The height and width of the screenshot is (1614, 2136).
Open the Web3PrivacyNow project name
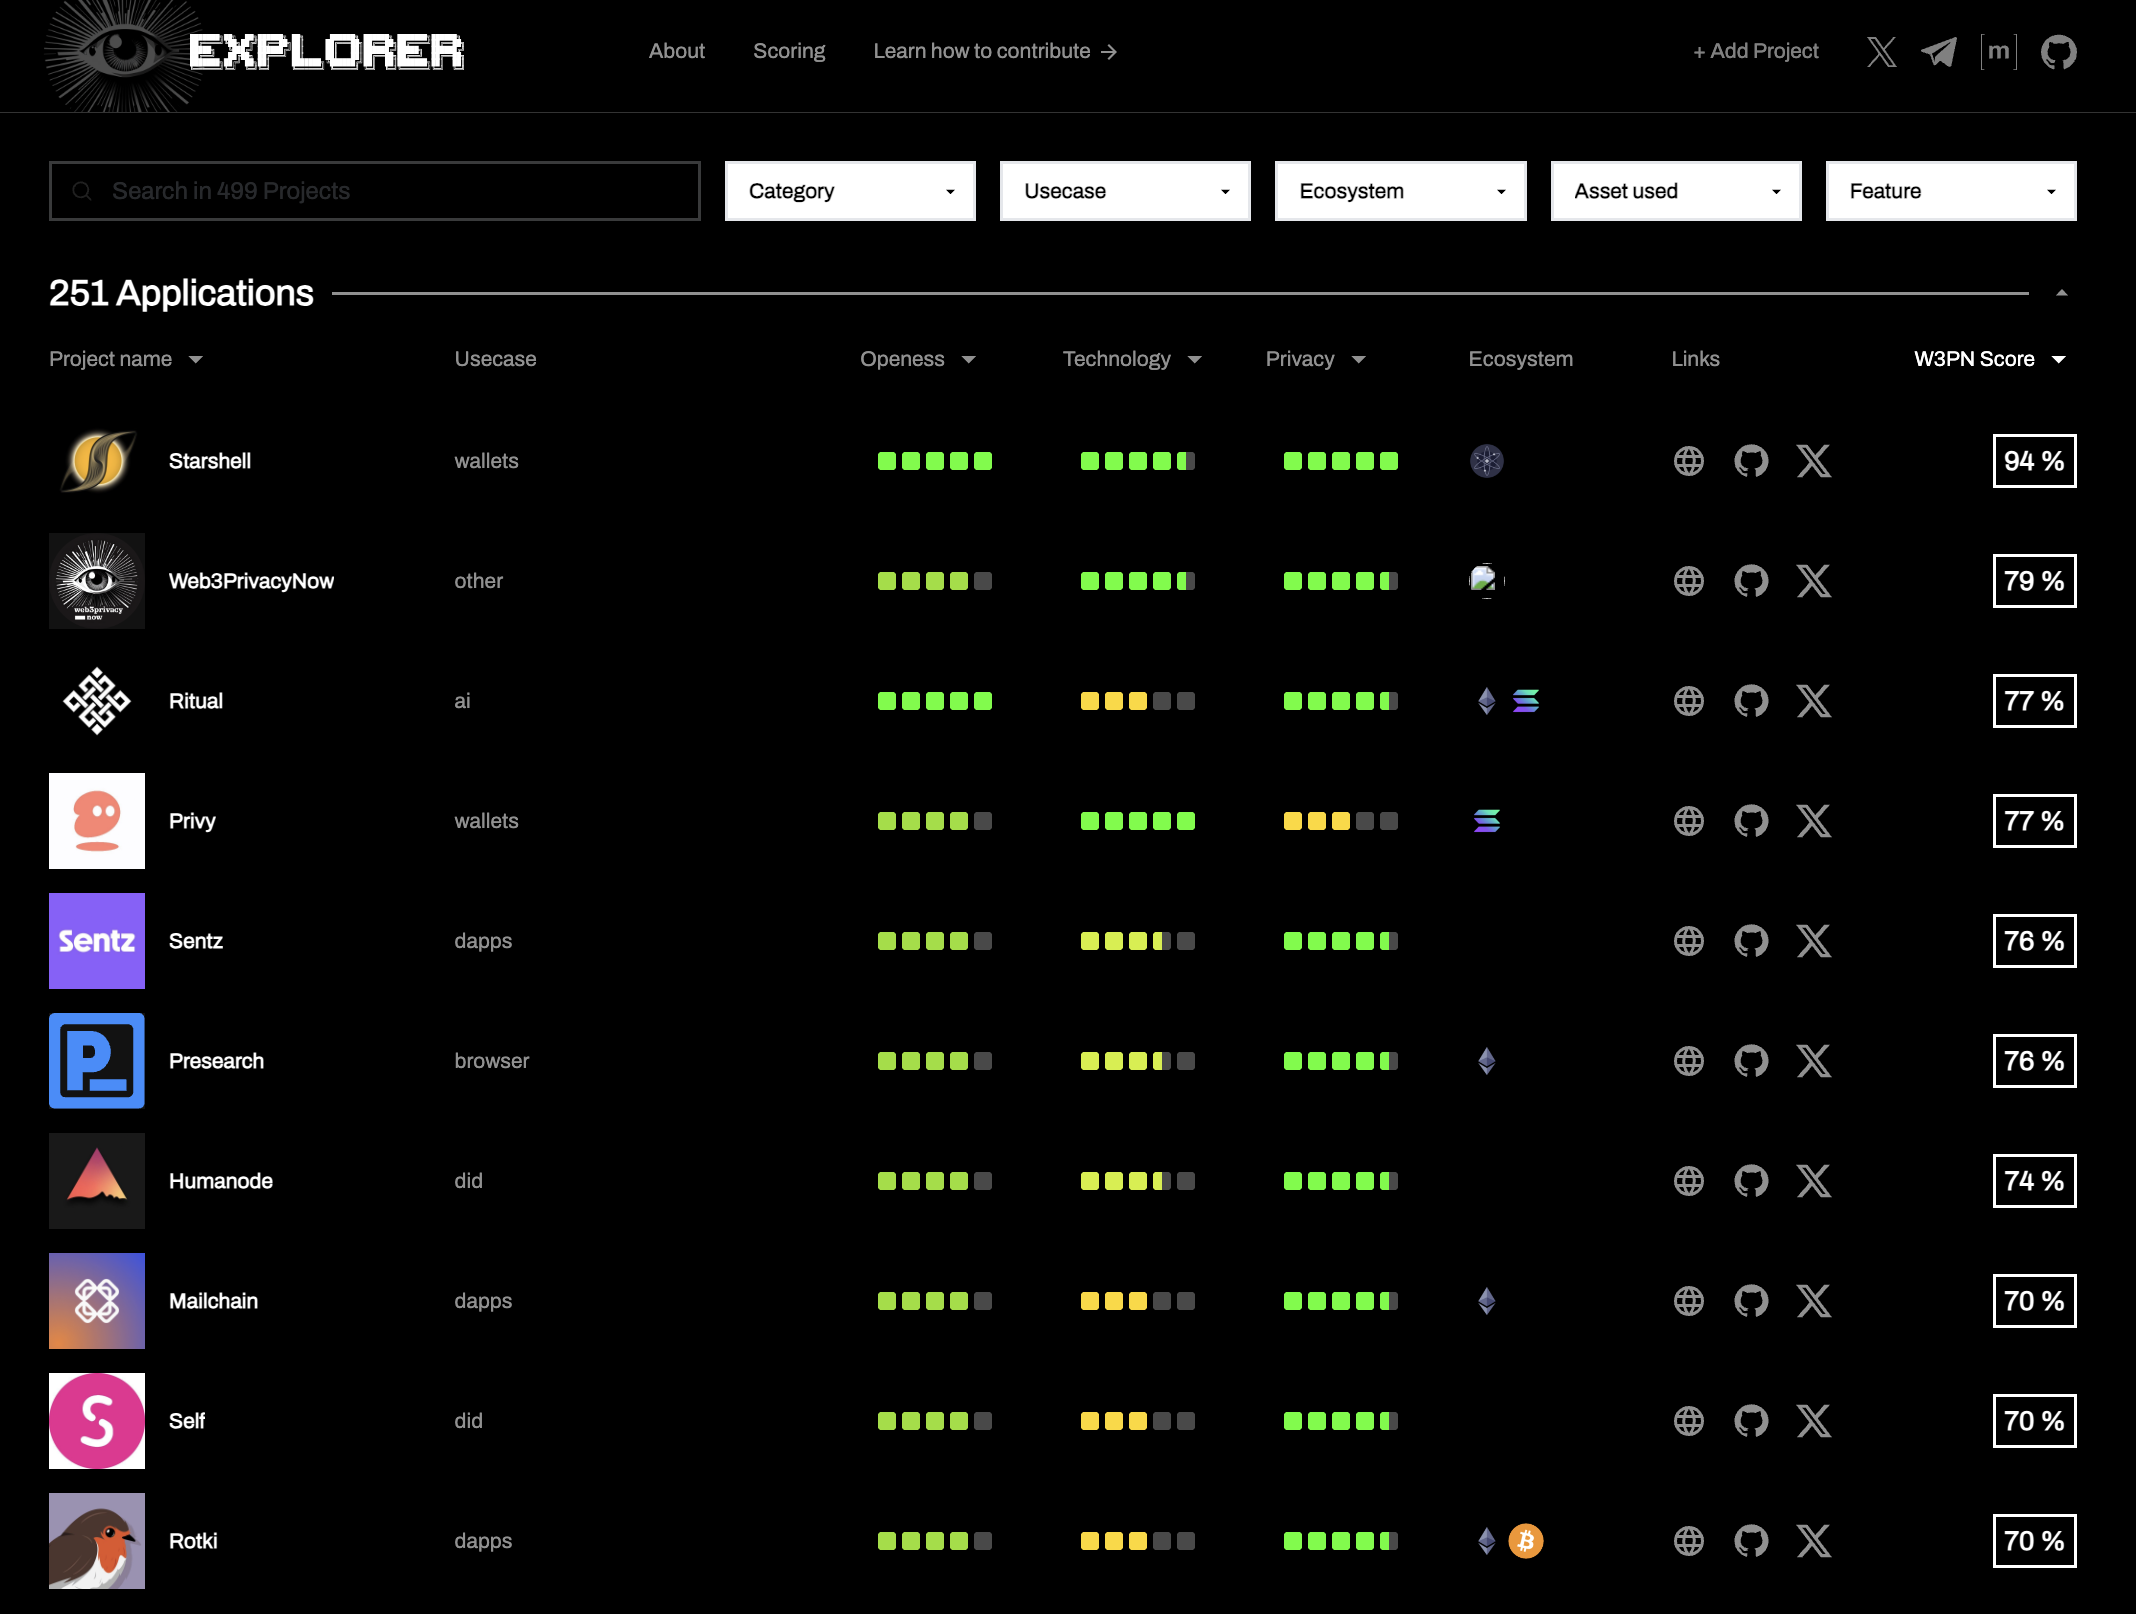[x=251, y=581]
